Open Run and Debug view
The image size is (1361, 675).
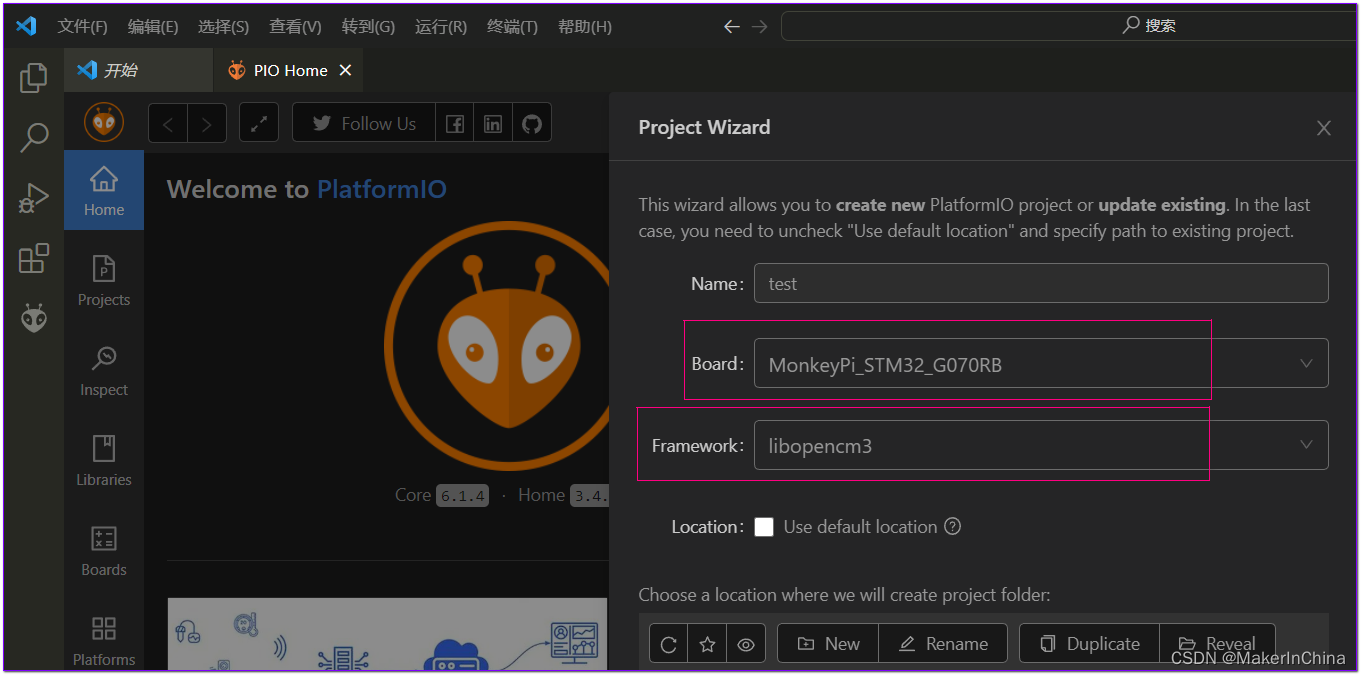(x=34, y=198)
